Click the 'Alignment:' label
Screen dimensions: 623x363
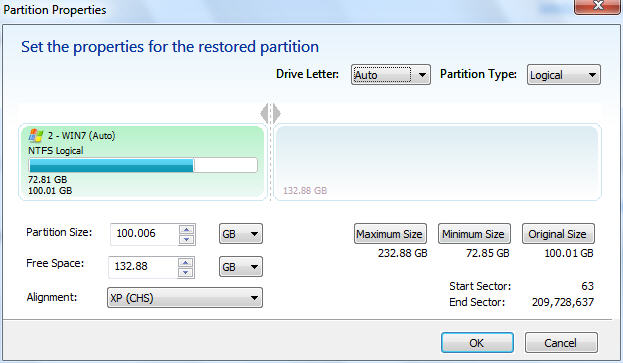coord(52,297)
